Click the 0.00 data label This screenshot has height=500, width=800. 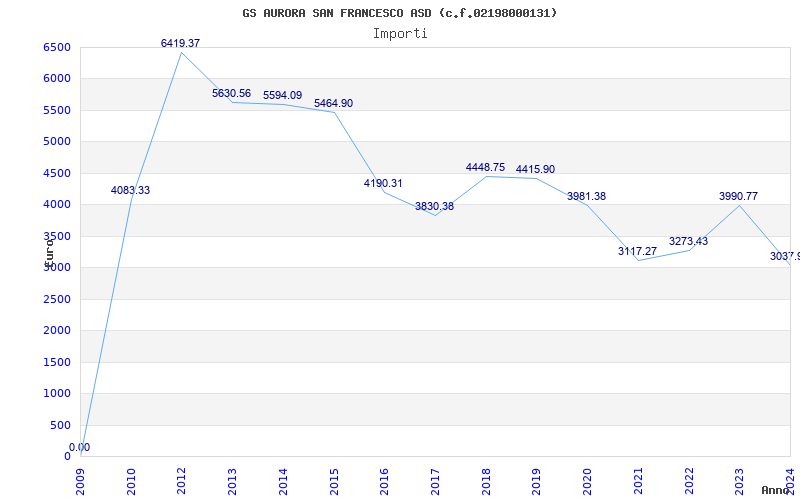[80, 447]
